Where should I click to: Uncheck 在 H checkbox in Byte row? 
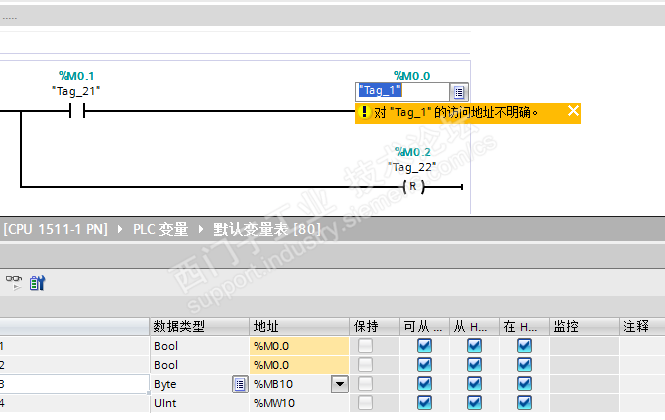coord(524,384)
